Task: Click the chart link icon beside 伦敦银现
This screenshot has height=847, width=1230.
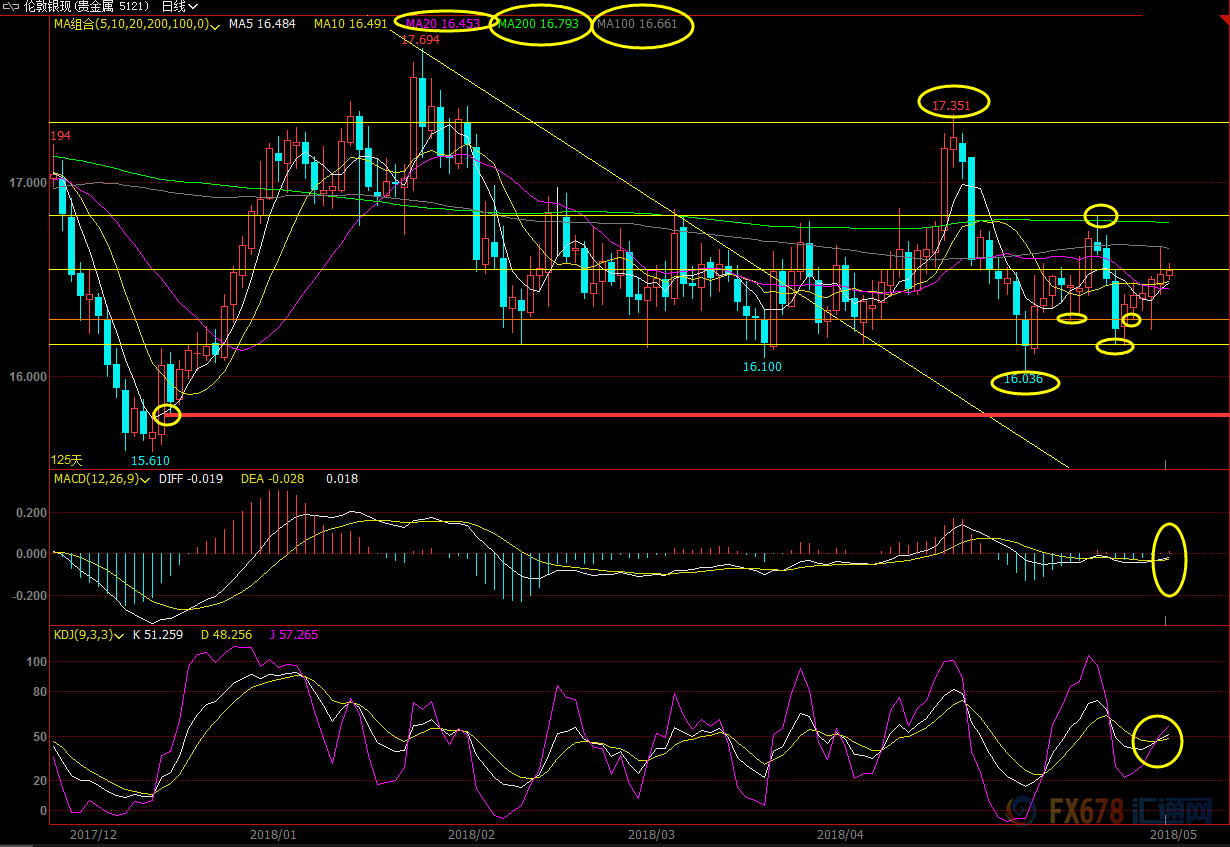Action: pos(9,6)
